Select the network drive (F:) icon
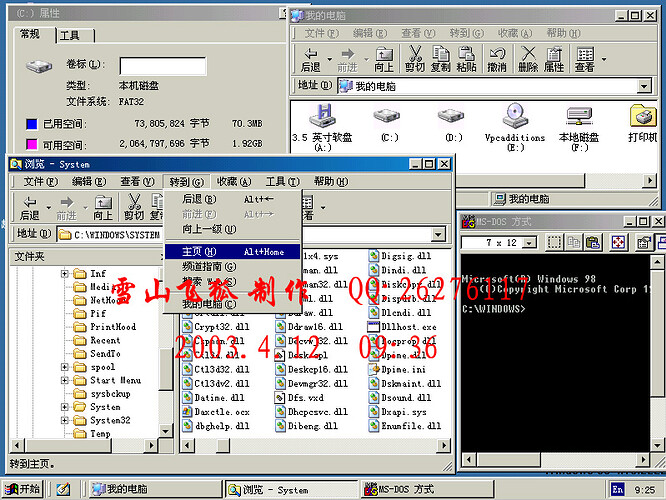 point(579,115)
